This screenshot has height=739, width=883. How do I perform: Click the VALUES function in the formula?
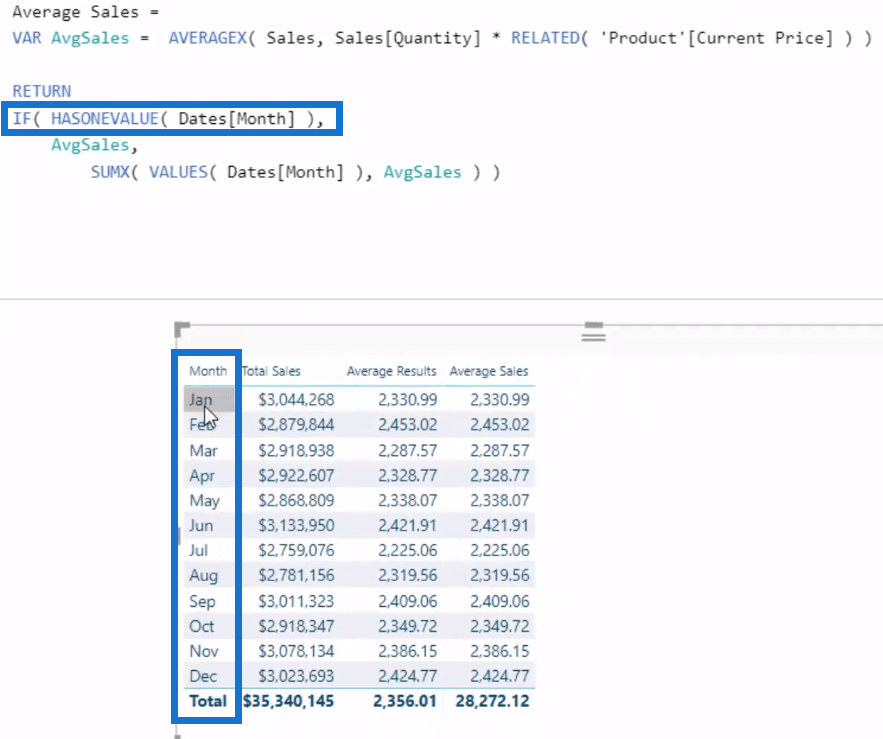click(179, 172)
